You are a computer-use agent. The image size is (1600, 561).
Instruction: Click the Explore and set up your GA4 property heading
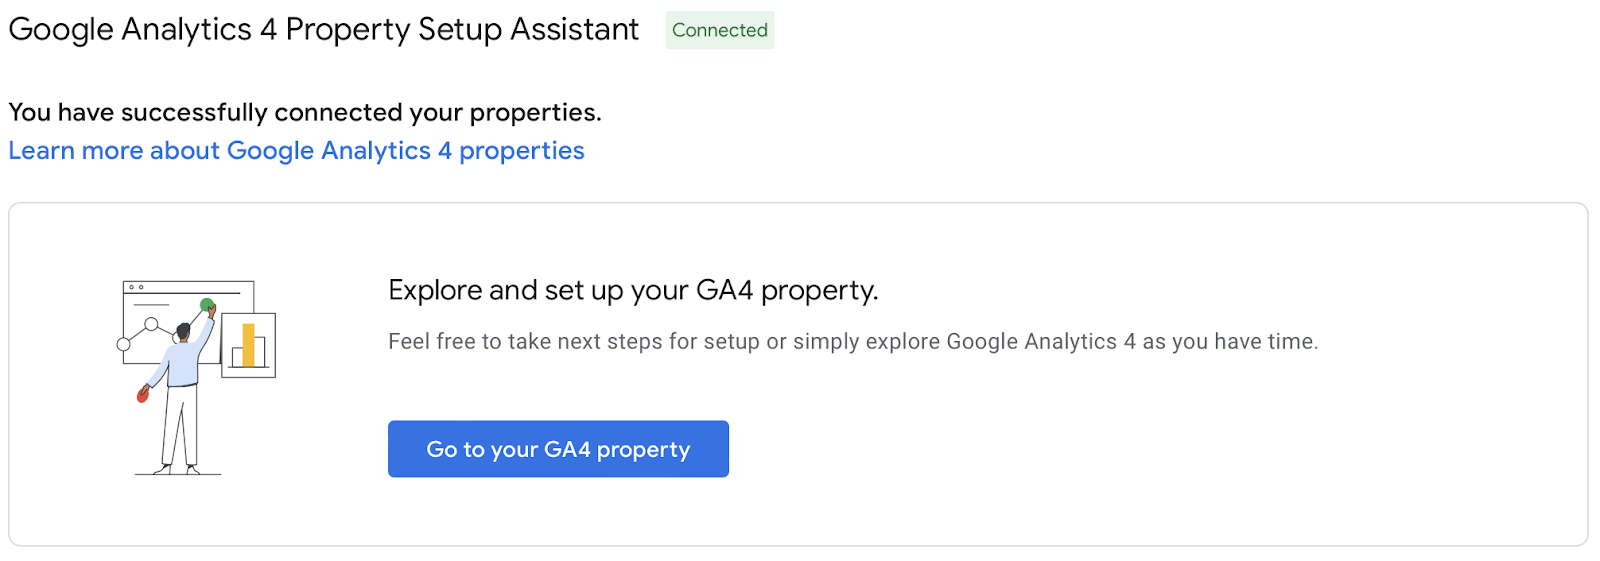633,290
